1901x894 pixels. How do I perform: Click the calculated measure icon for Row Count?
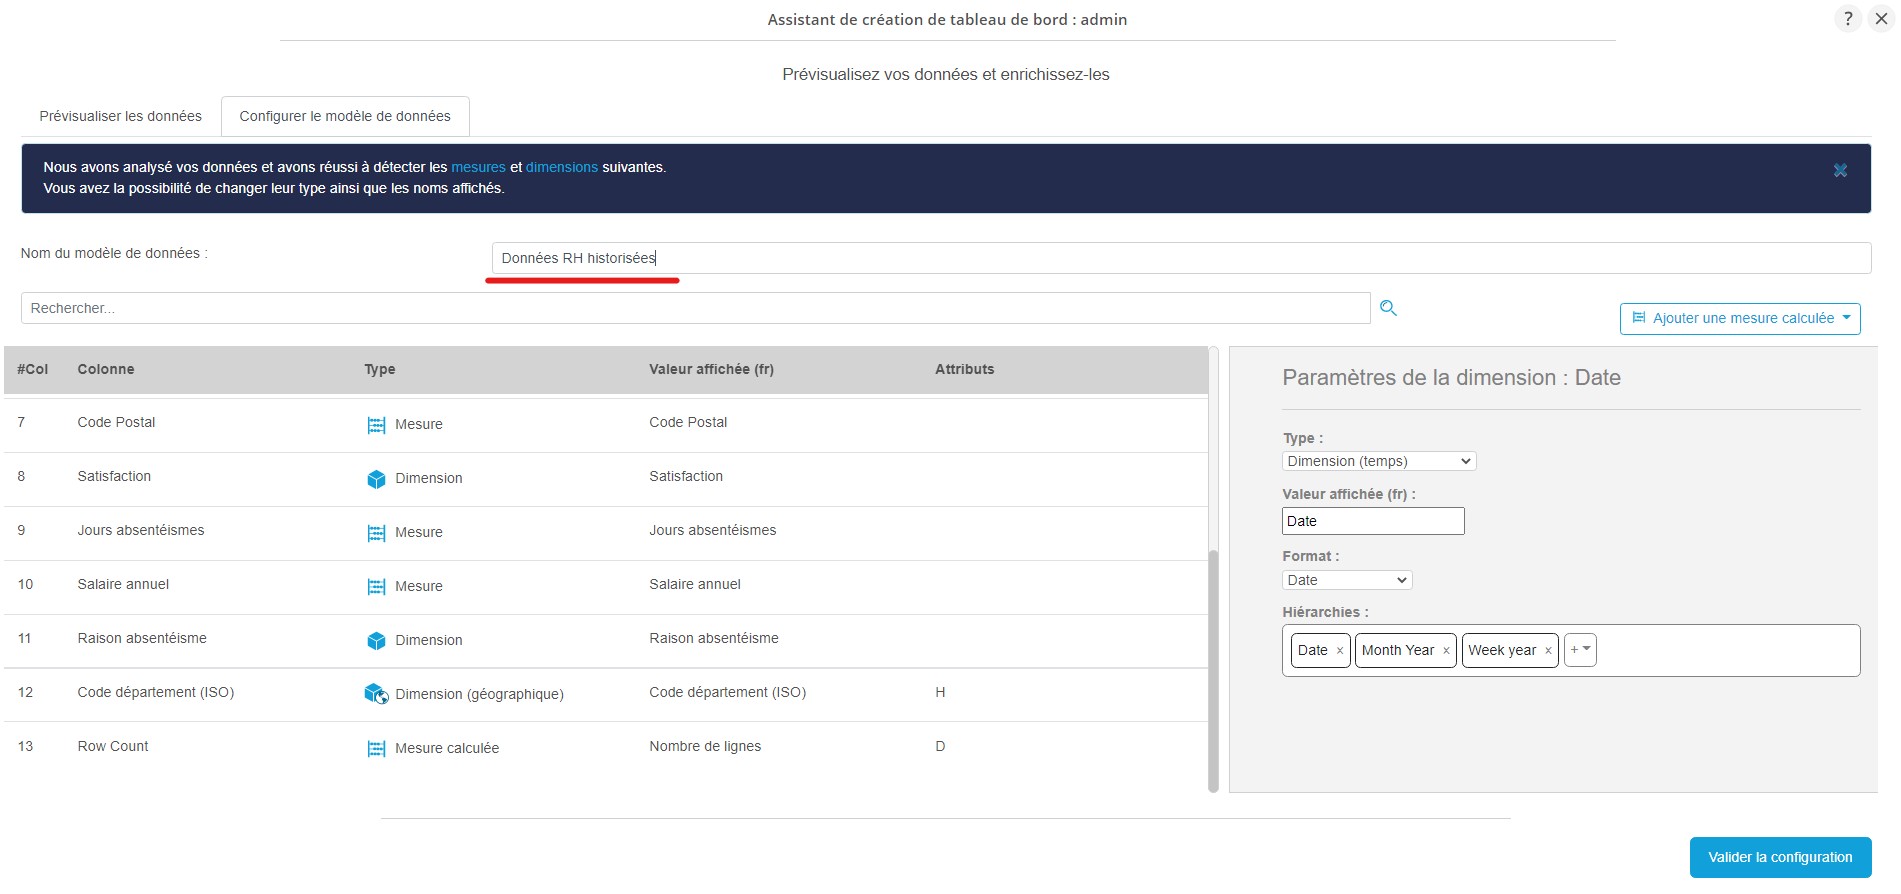376,749
